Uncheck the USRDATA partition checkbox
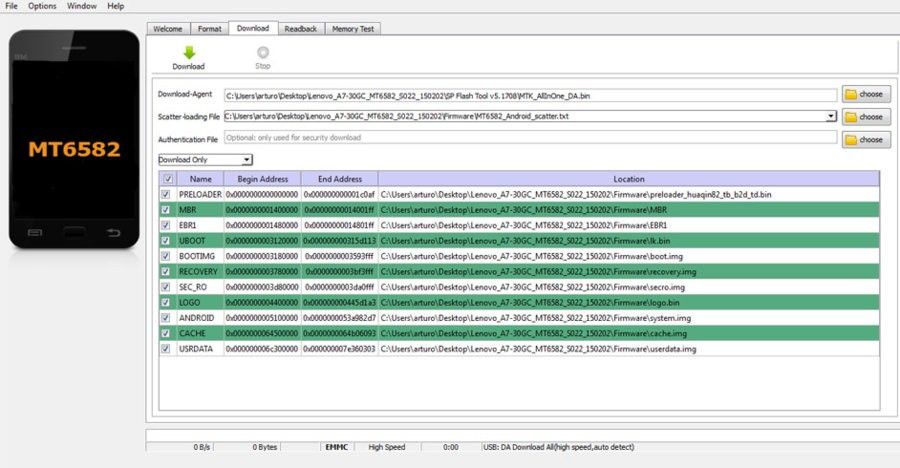Viewport: 900px width, 468px height. point(166,349)
